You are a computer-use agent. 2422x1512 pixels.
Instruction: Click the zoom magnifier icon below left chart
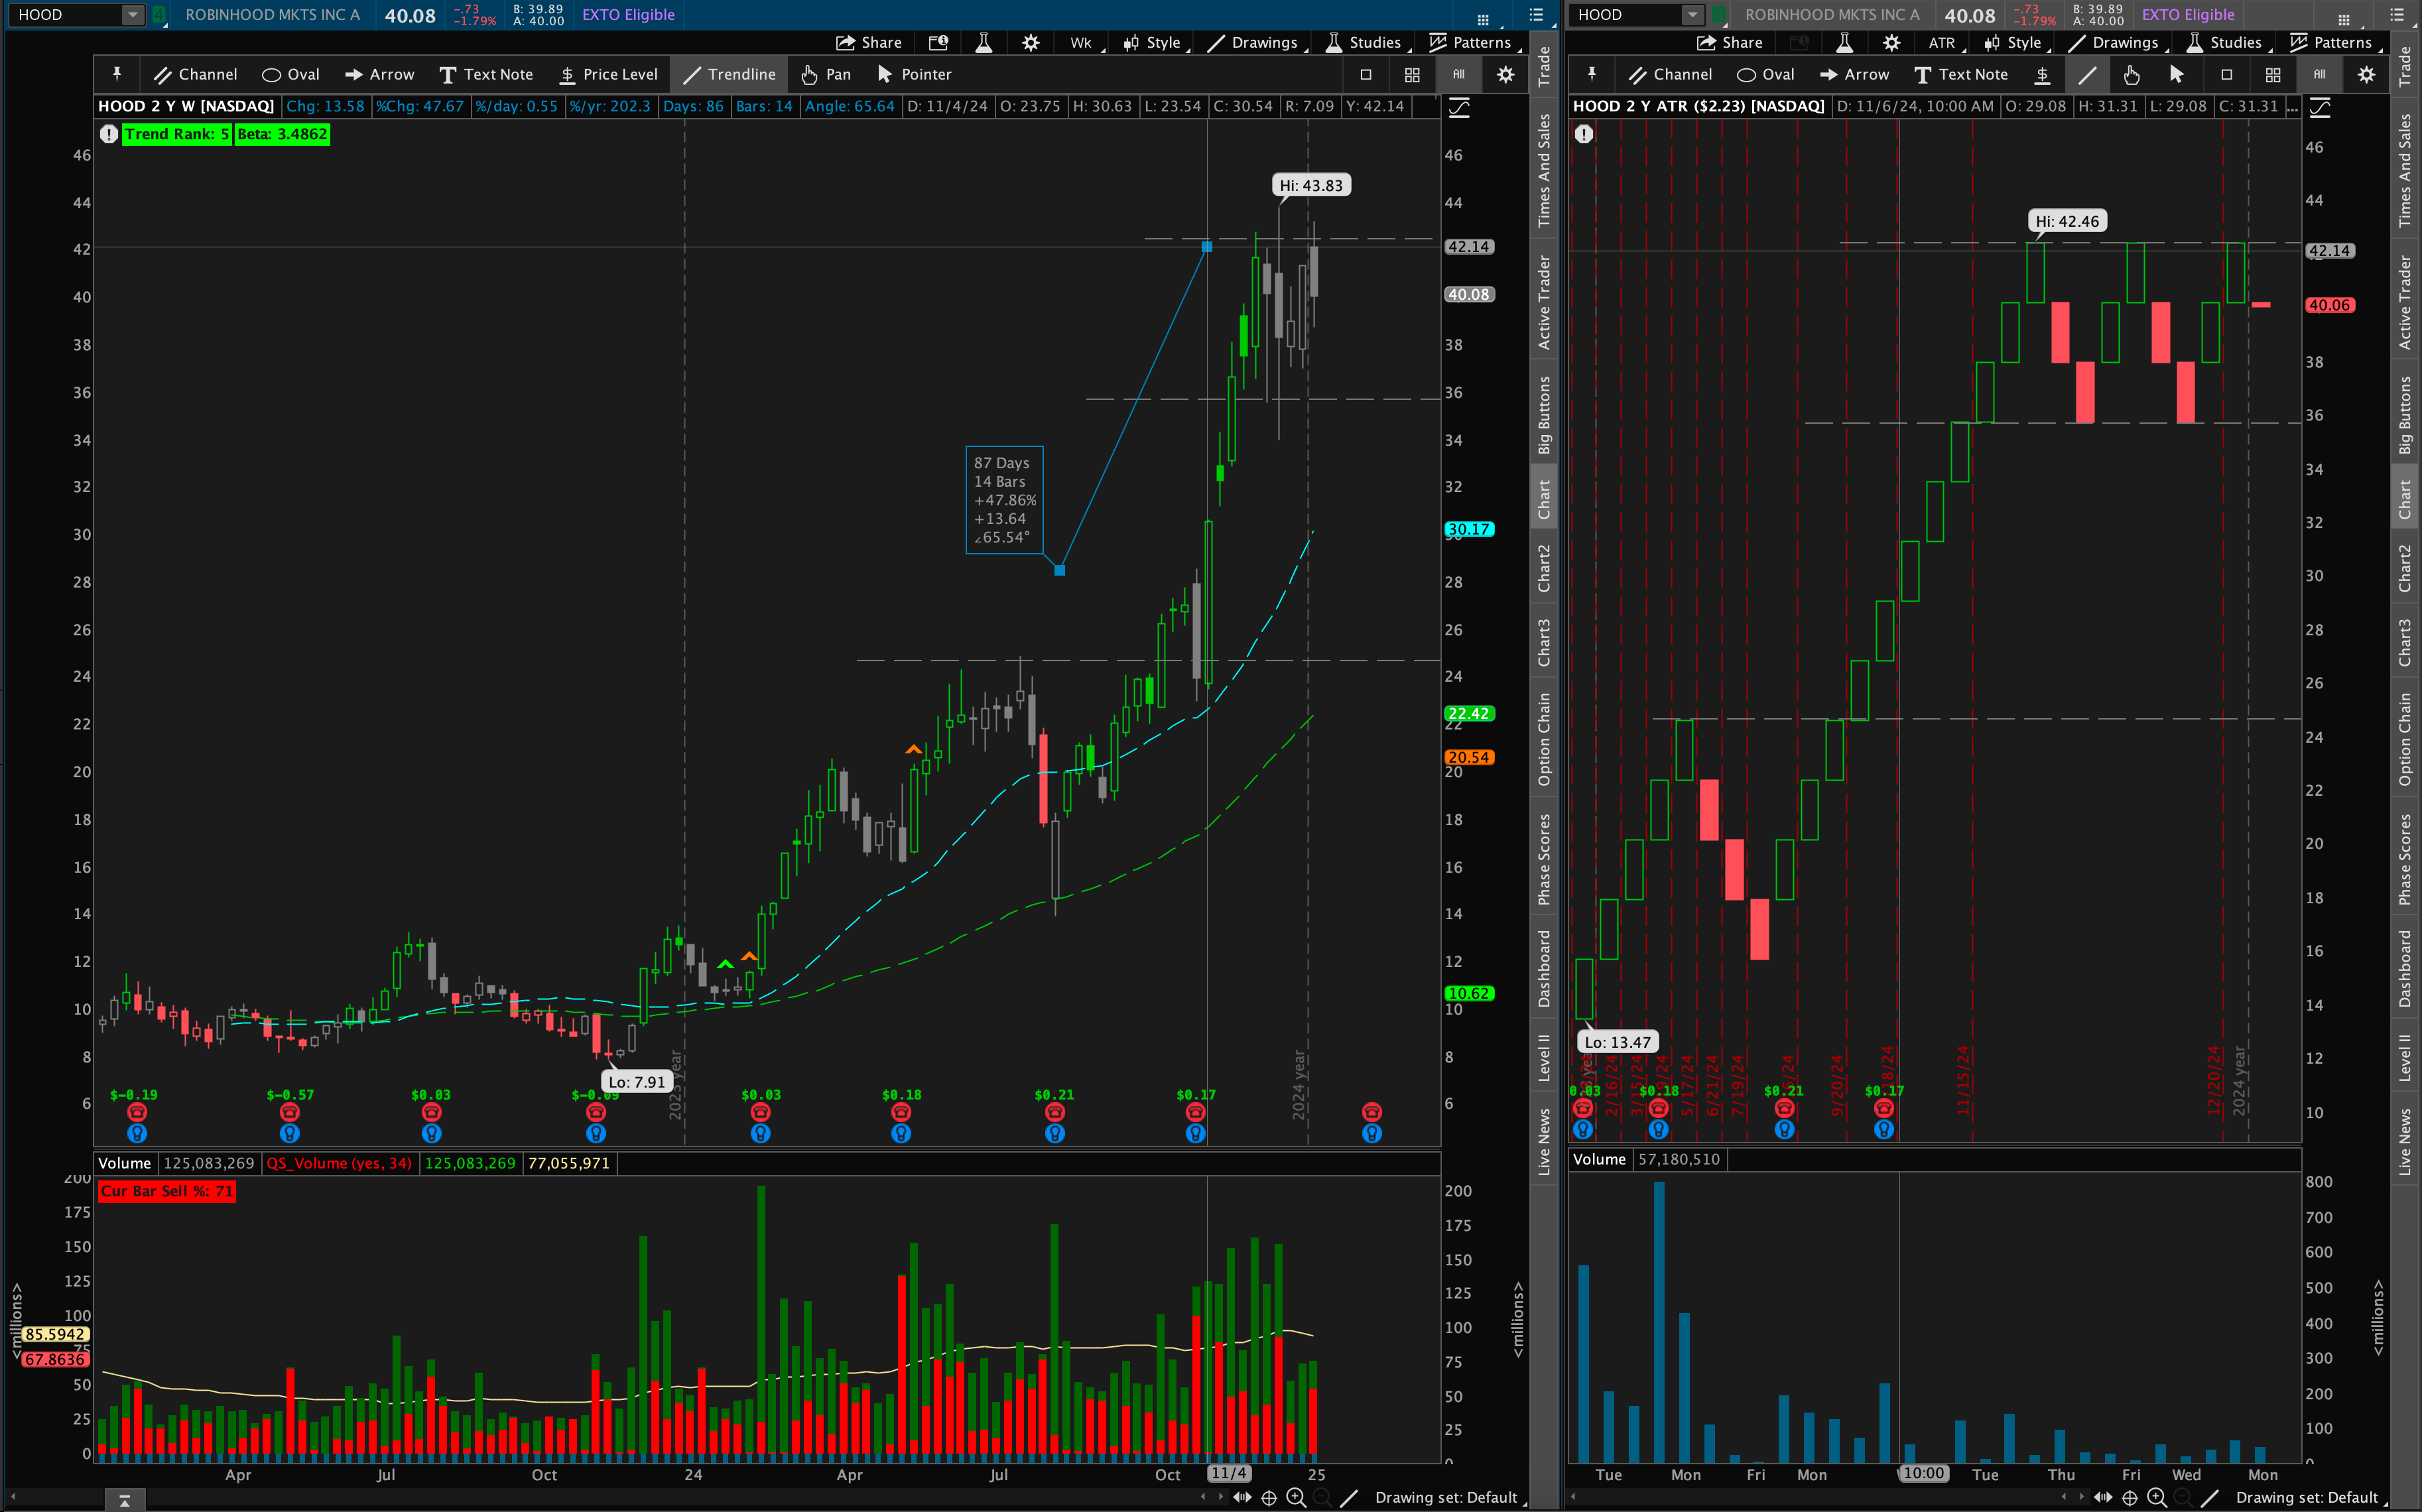pos(1296,1497)
